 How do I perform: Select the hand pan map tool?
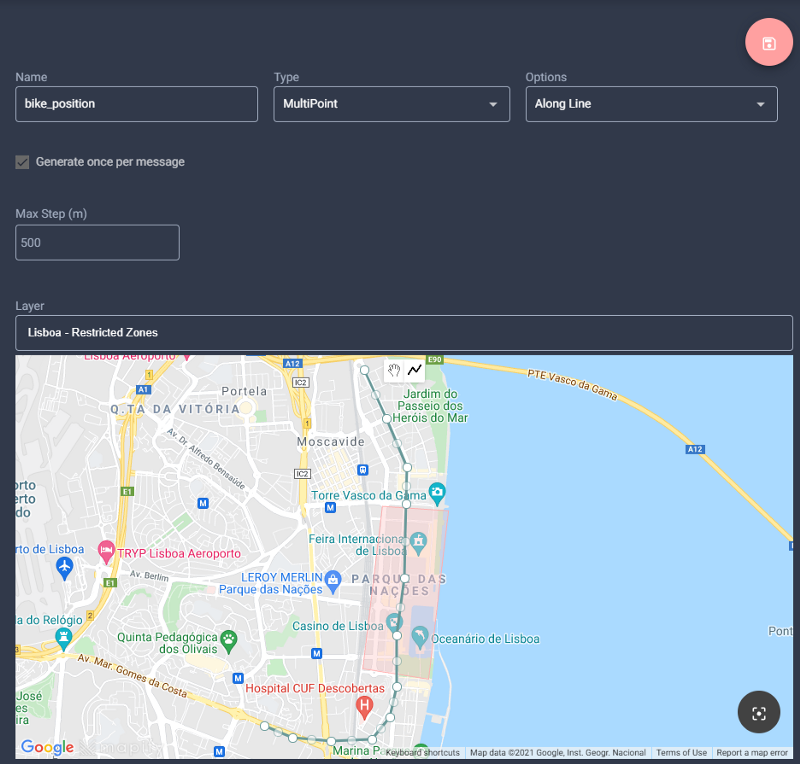coord(394,370)
